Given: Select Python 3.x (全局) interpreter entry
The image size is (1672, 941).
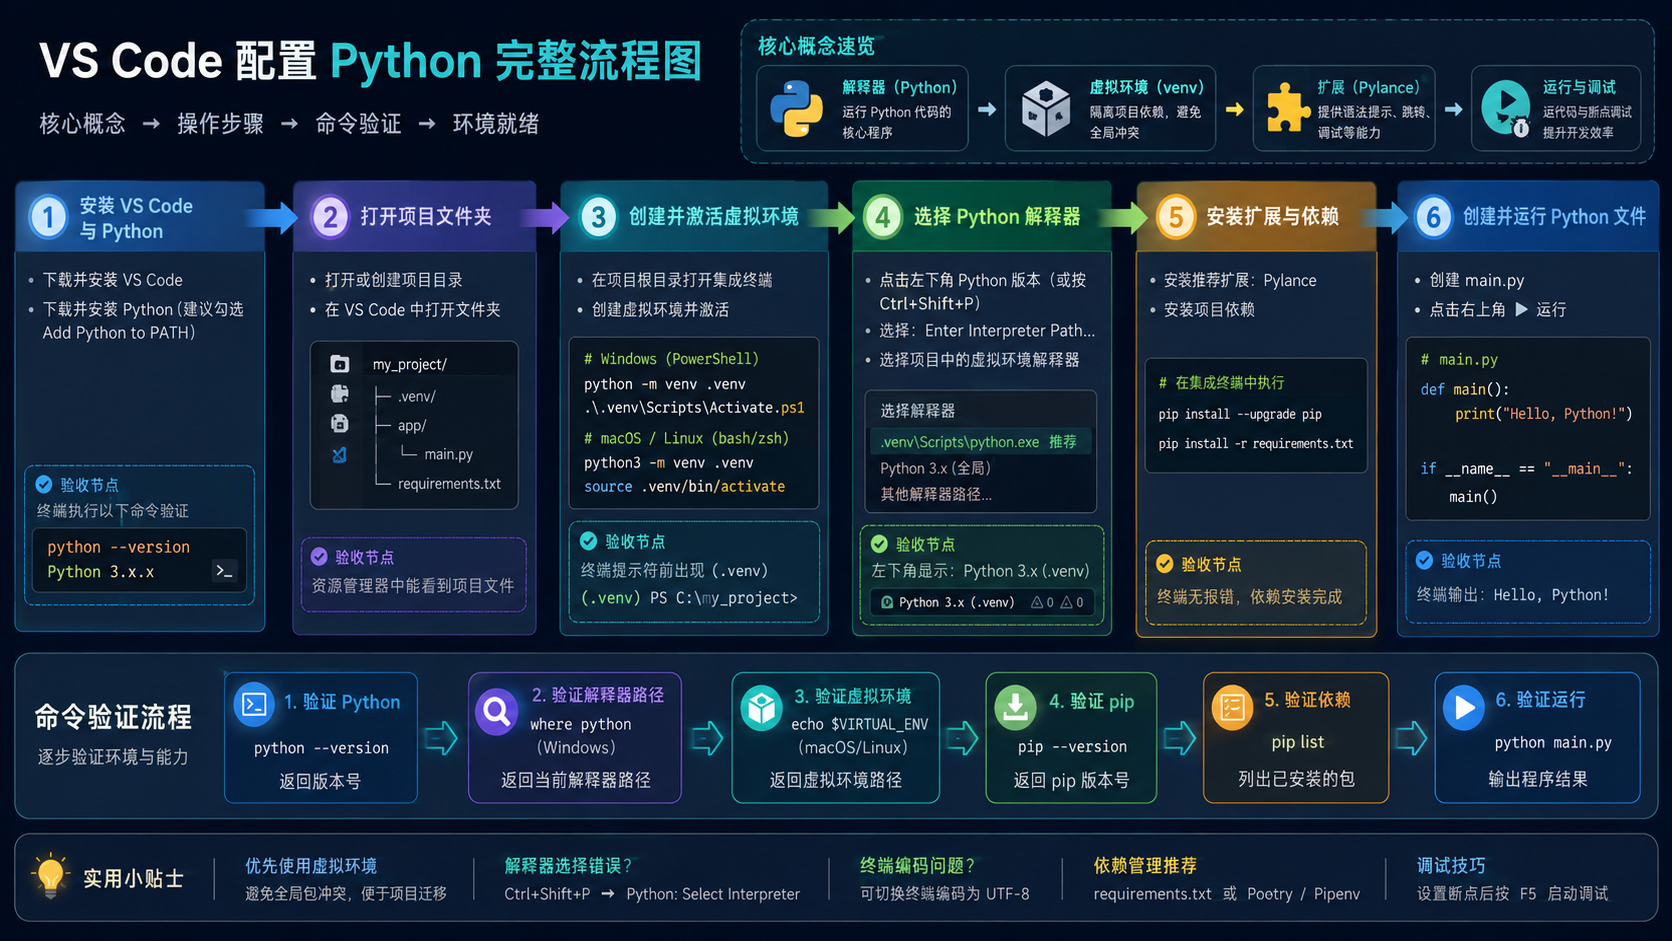Looking at the screenshot, I should [x=936, y=468].
